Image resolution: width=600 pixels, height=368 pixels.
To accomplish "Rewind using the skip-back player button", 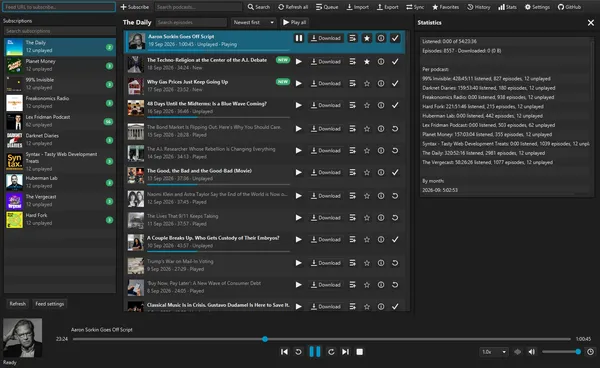I will [x=298, y=352].
